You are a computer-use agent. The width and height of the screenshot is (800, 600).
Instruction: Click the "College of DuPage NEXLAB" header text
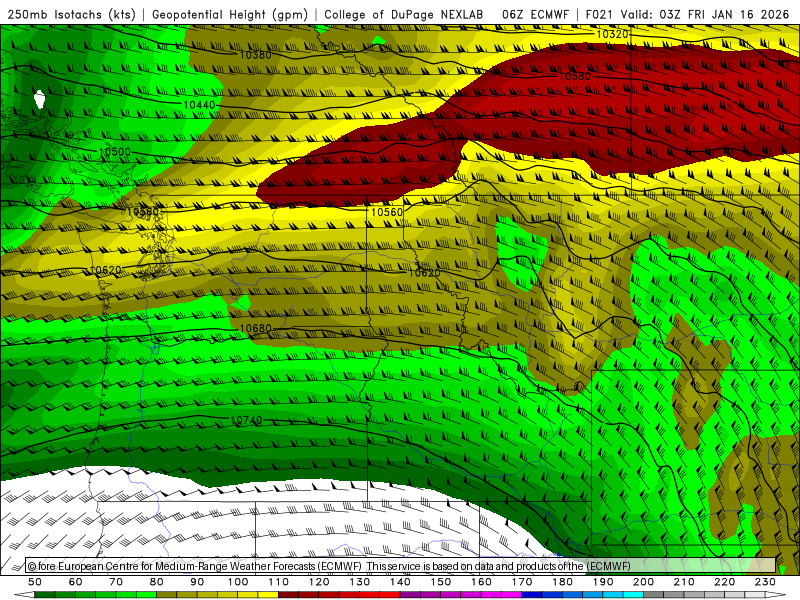tap(404, 14)
